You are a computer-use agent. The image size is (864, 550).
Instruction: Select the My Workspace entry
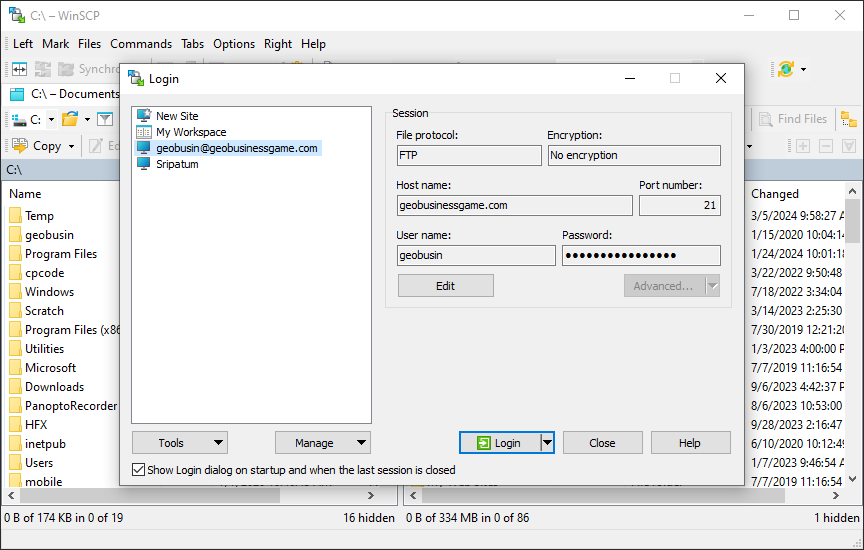(190, 132)
